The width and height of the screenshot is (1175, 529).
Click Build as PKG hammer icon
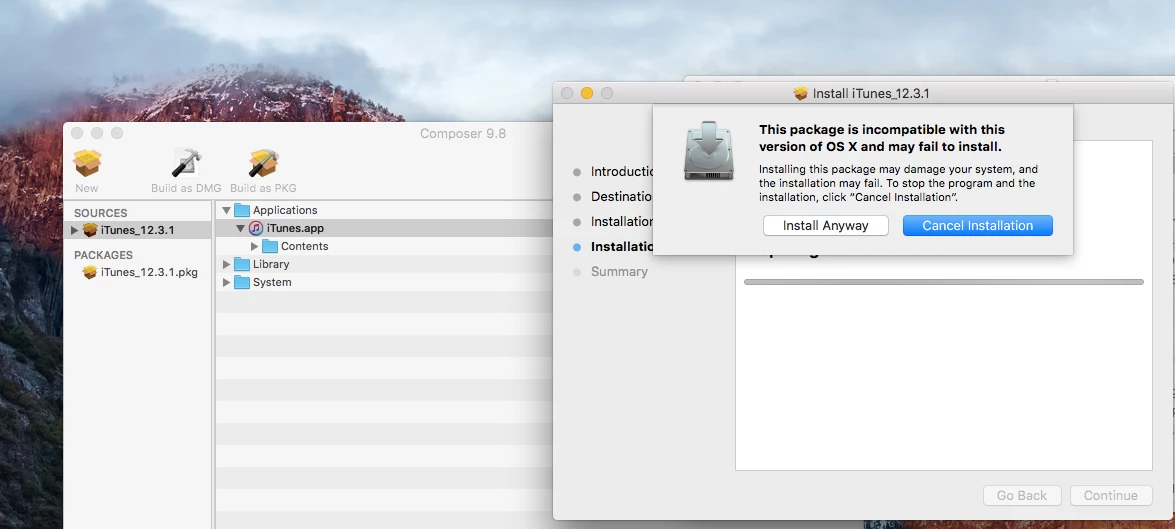[263, 163]
